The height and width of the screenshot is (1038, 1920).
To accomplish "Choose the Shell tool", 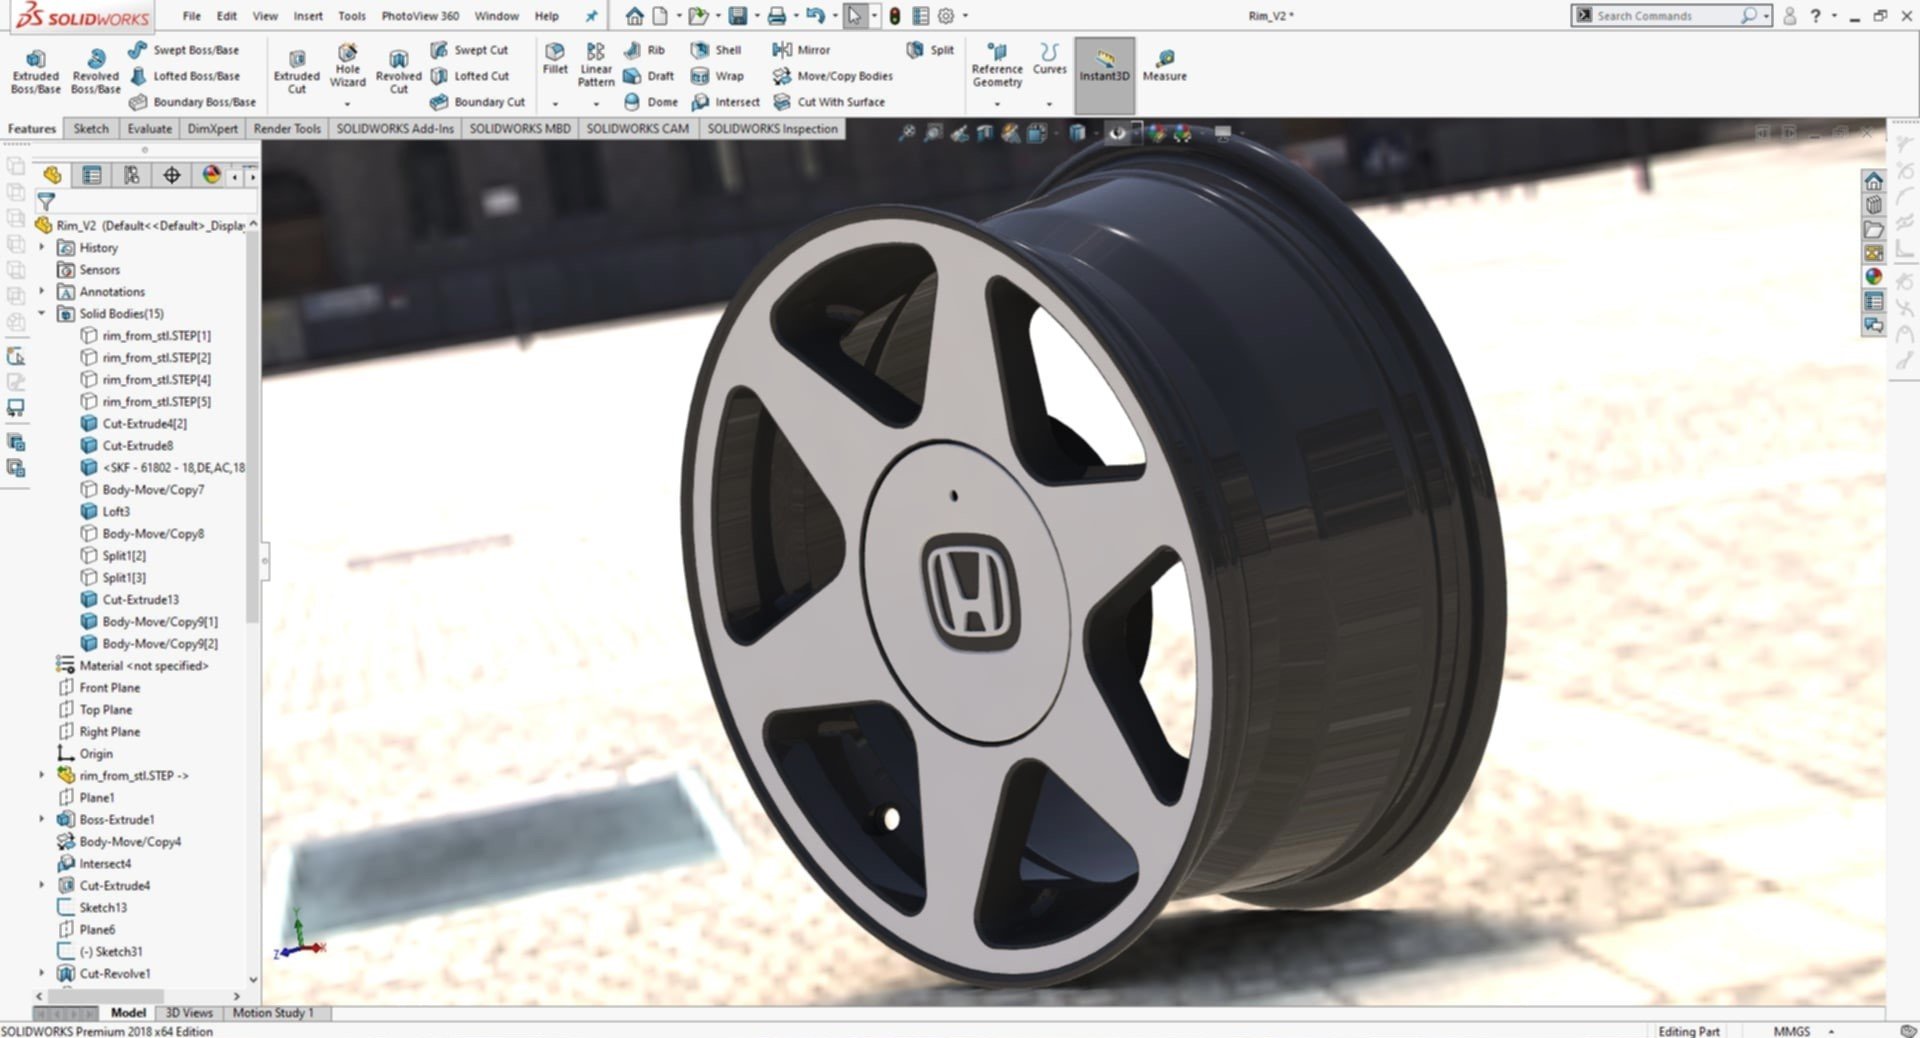I will tap(716, 50).
